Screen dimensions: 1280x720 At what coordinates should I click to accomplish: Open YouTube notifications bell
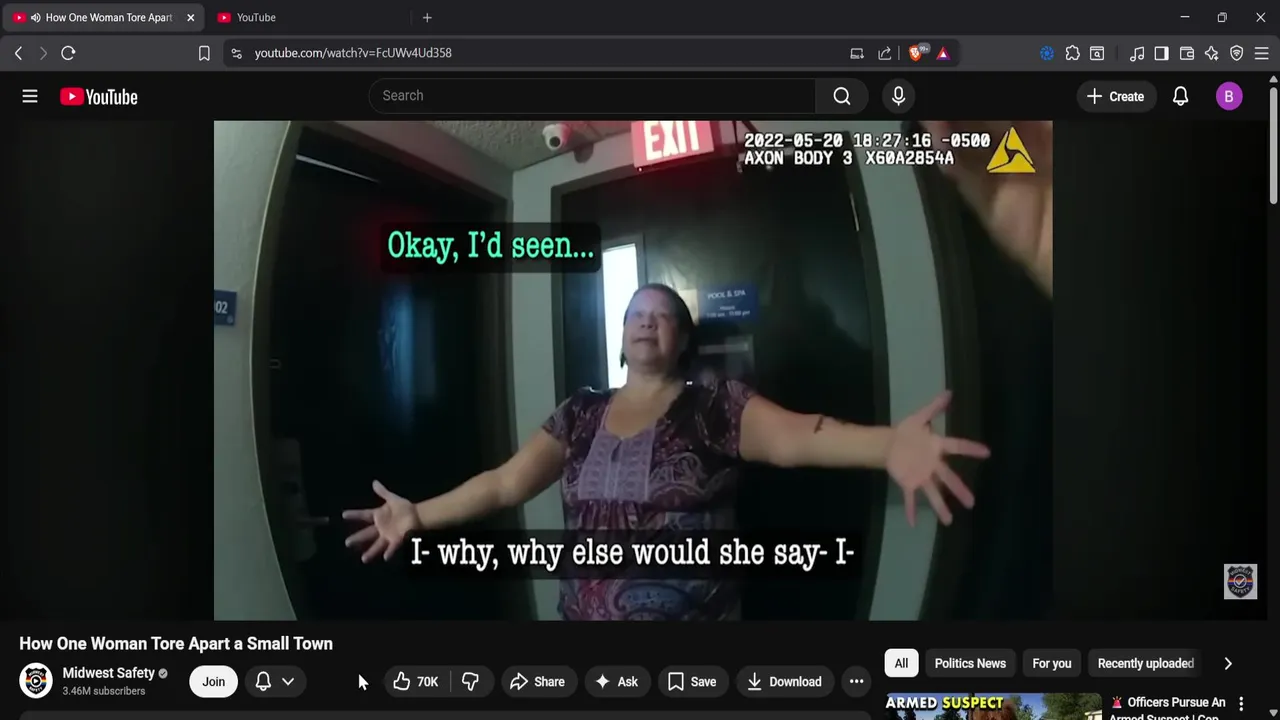(1180, 96)
